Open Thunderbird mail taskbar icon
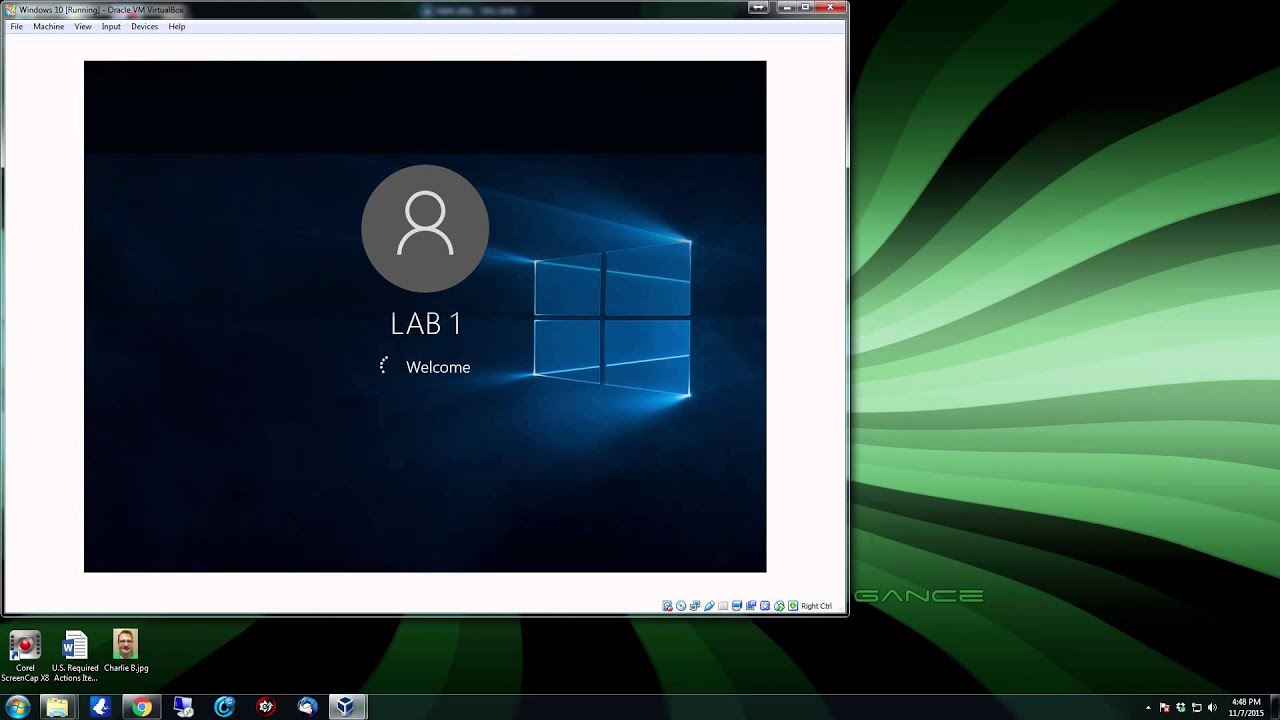The width and height of the screenshot is (1280, 720). 307,707
